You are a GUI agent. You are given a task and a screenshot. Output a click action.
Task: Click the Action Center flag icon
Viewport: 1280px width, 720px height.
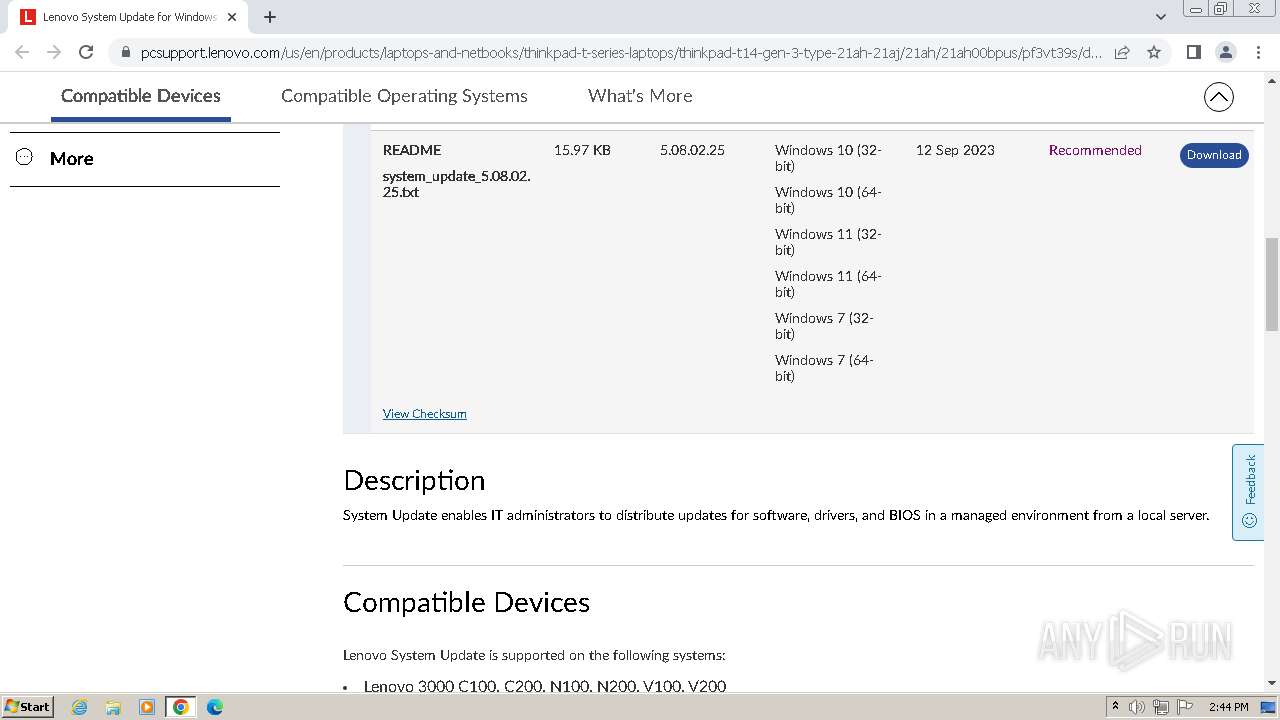click(x=1185, y=707)
